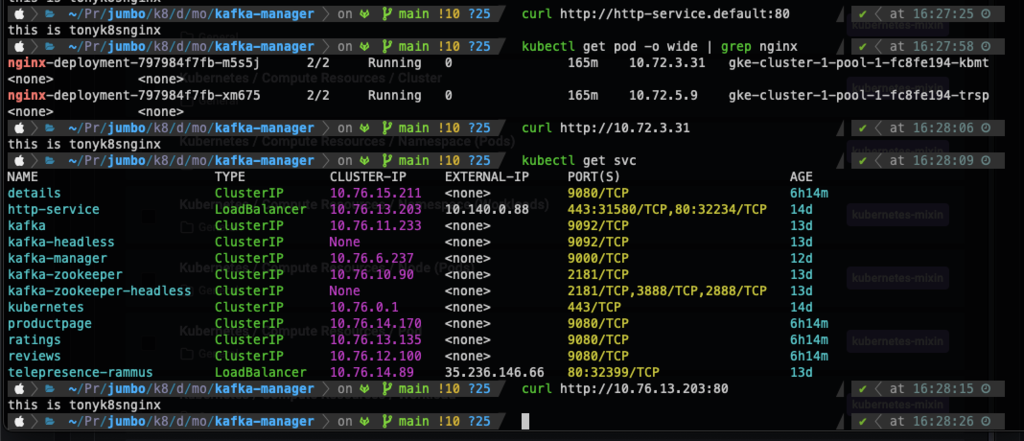1024x441 pixels.
Task: Click the NAME column header
Action: pyautogui.click(x=23, y=176)
